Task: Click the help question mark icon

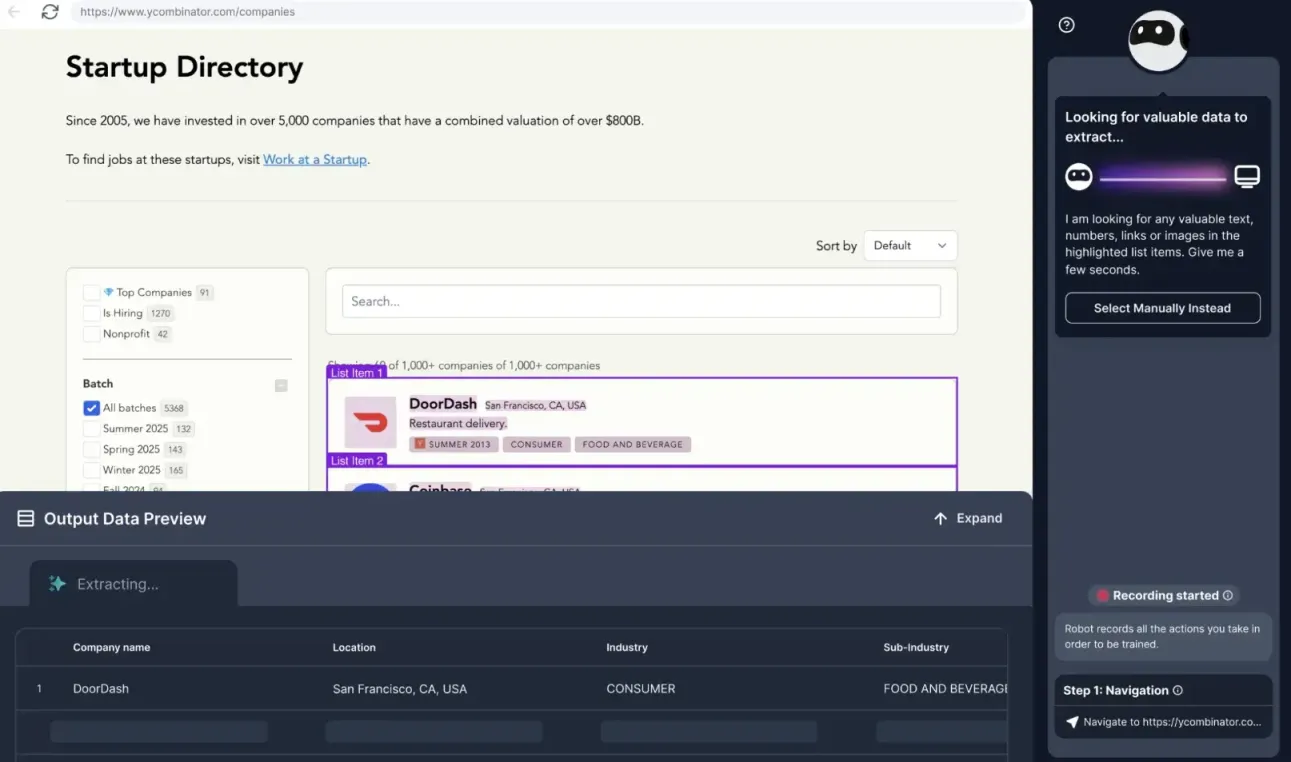Action: (x=1066, y=25)
